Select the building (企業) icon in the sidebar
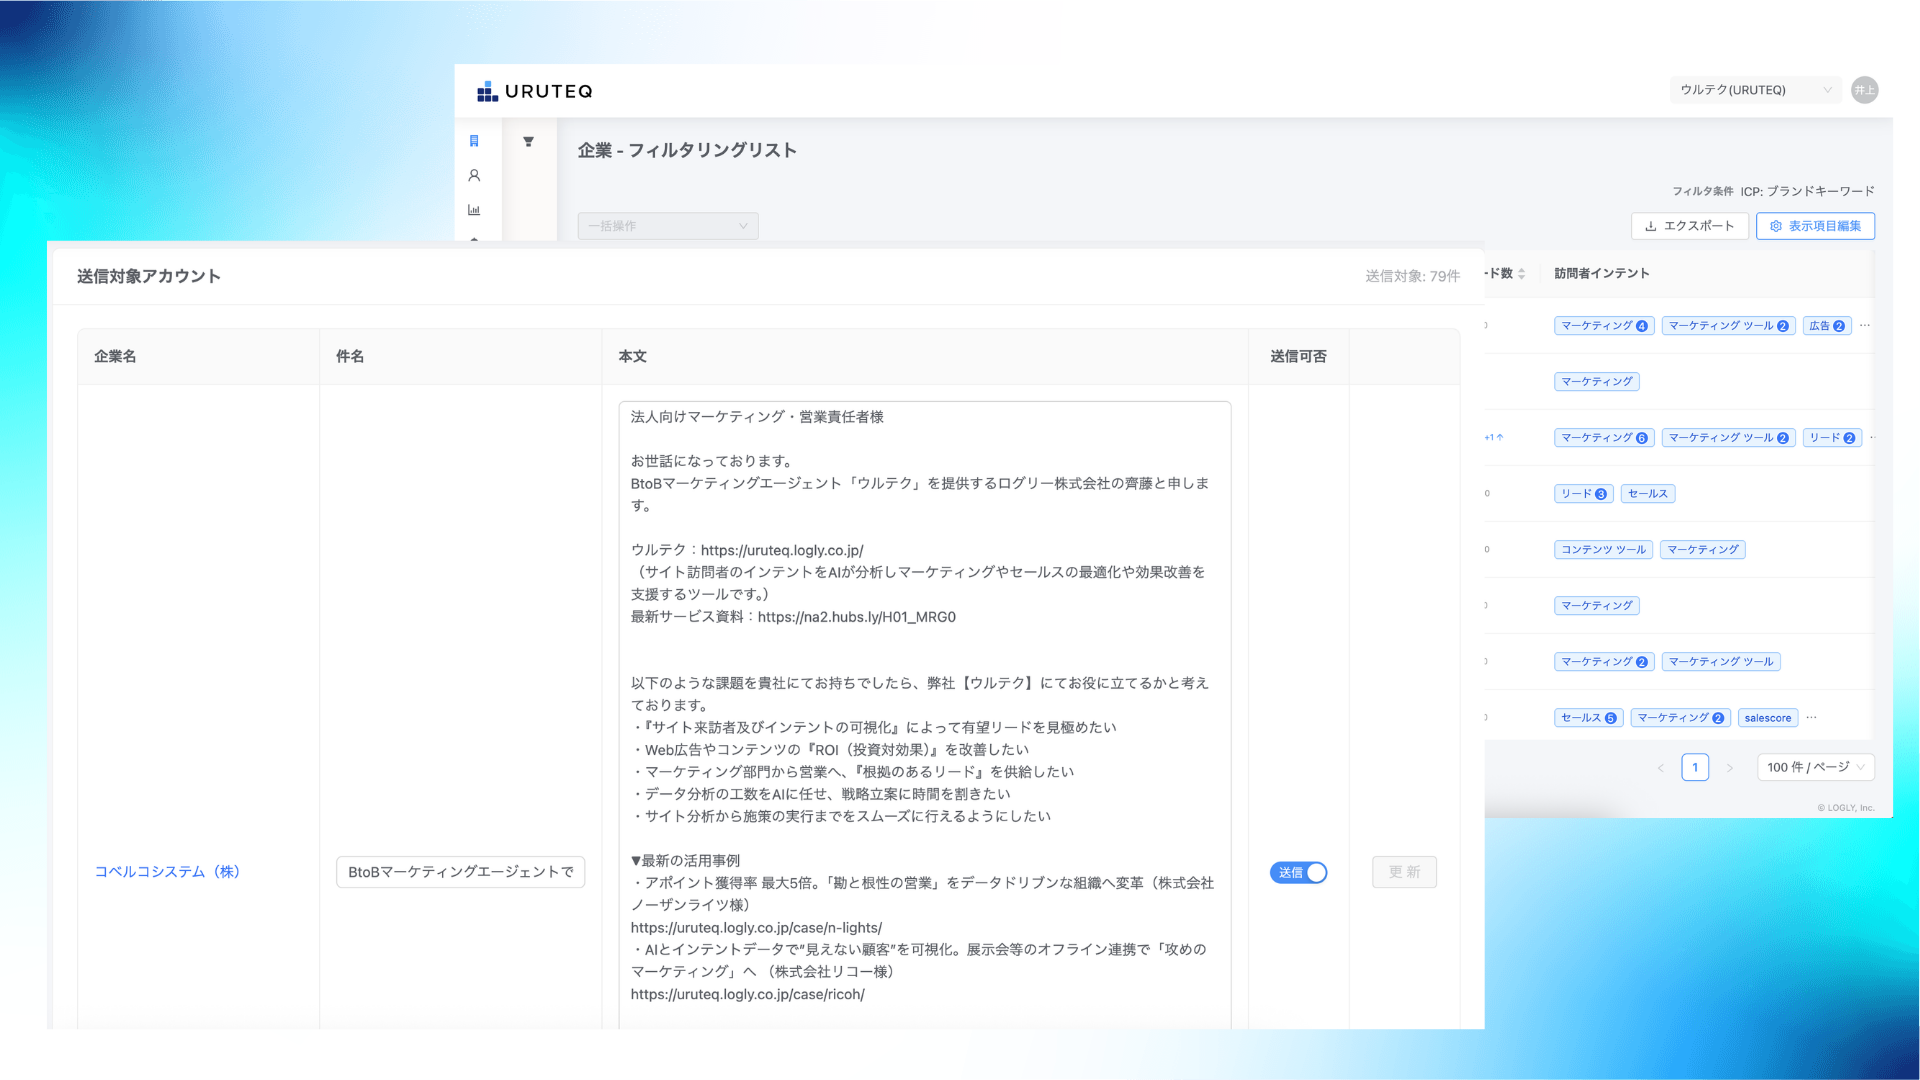This screenshot has height=1080, width=1920. pos(475,141)
